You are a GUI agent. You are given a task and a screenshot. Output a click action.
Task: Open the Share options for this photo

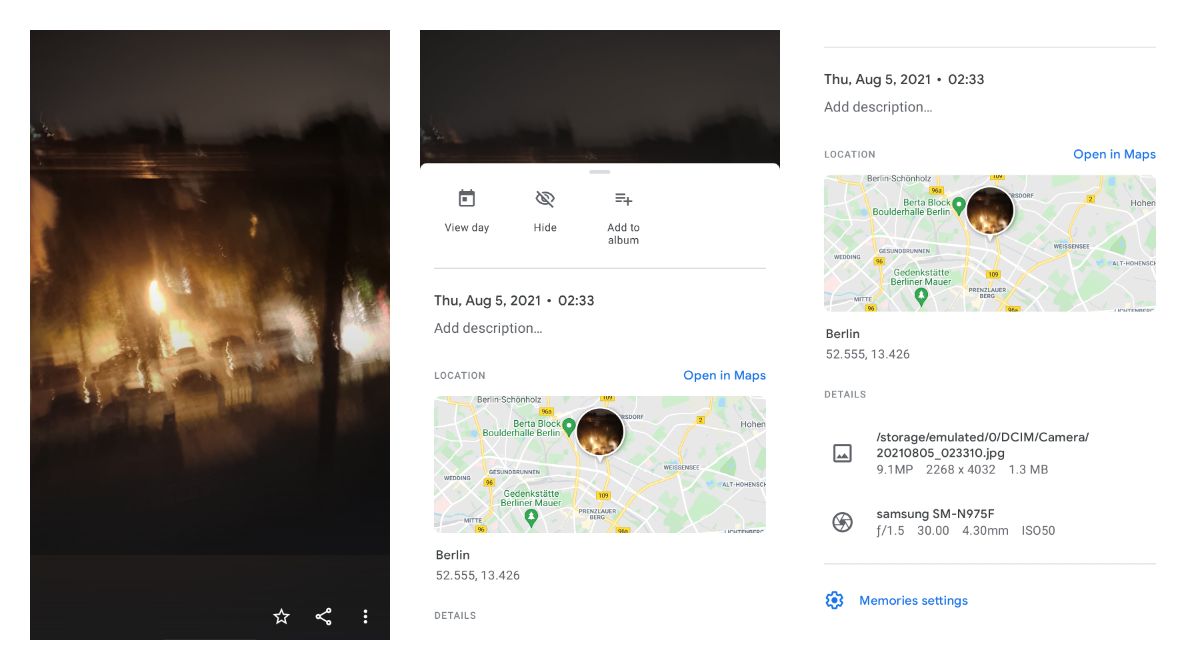pyautogui.click(x=323, y=616)
